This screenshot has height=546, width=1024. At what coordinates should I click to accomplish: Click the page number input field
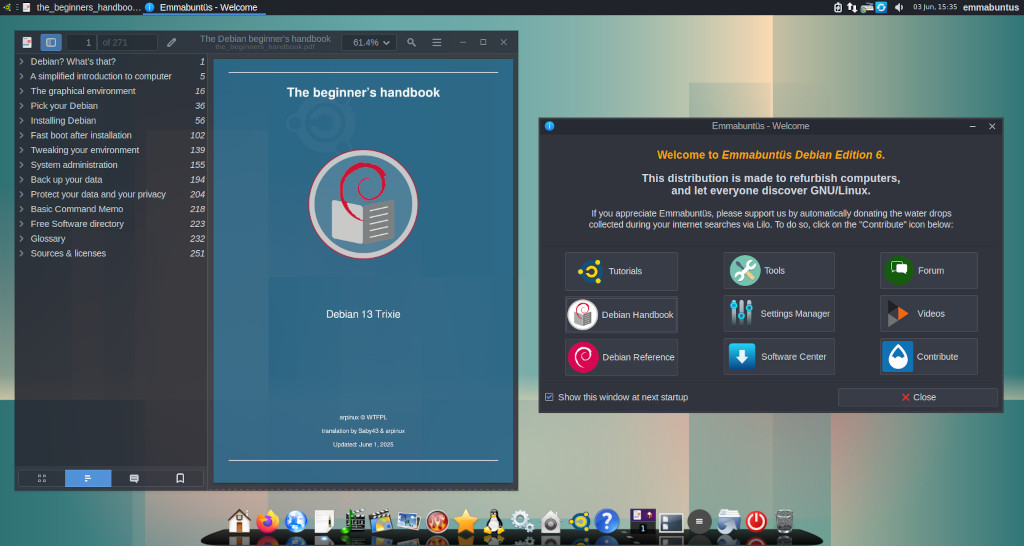[82, 42]
